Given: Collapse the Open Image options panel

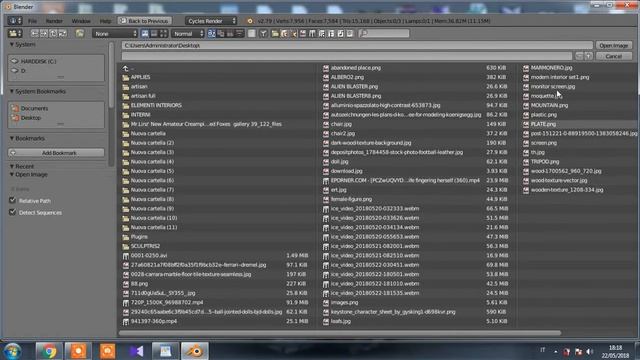Looking at the screenshot, I should [x=12, y=175].
